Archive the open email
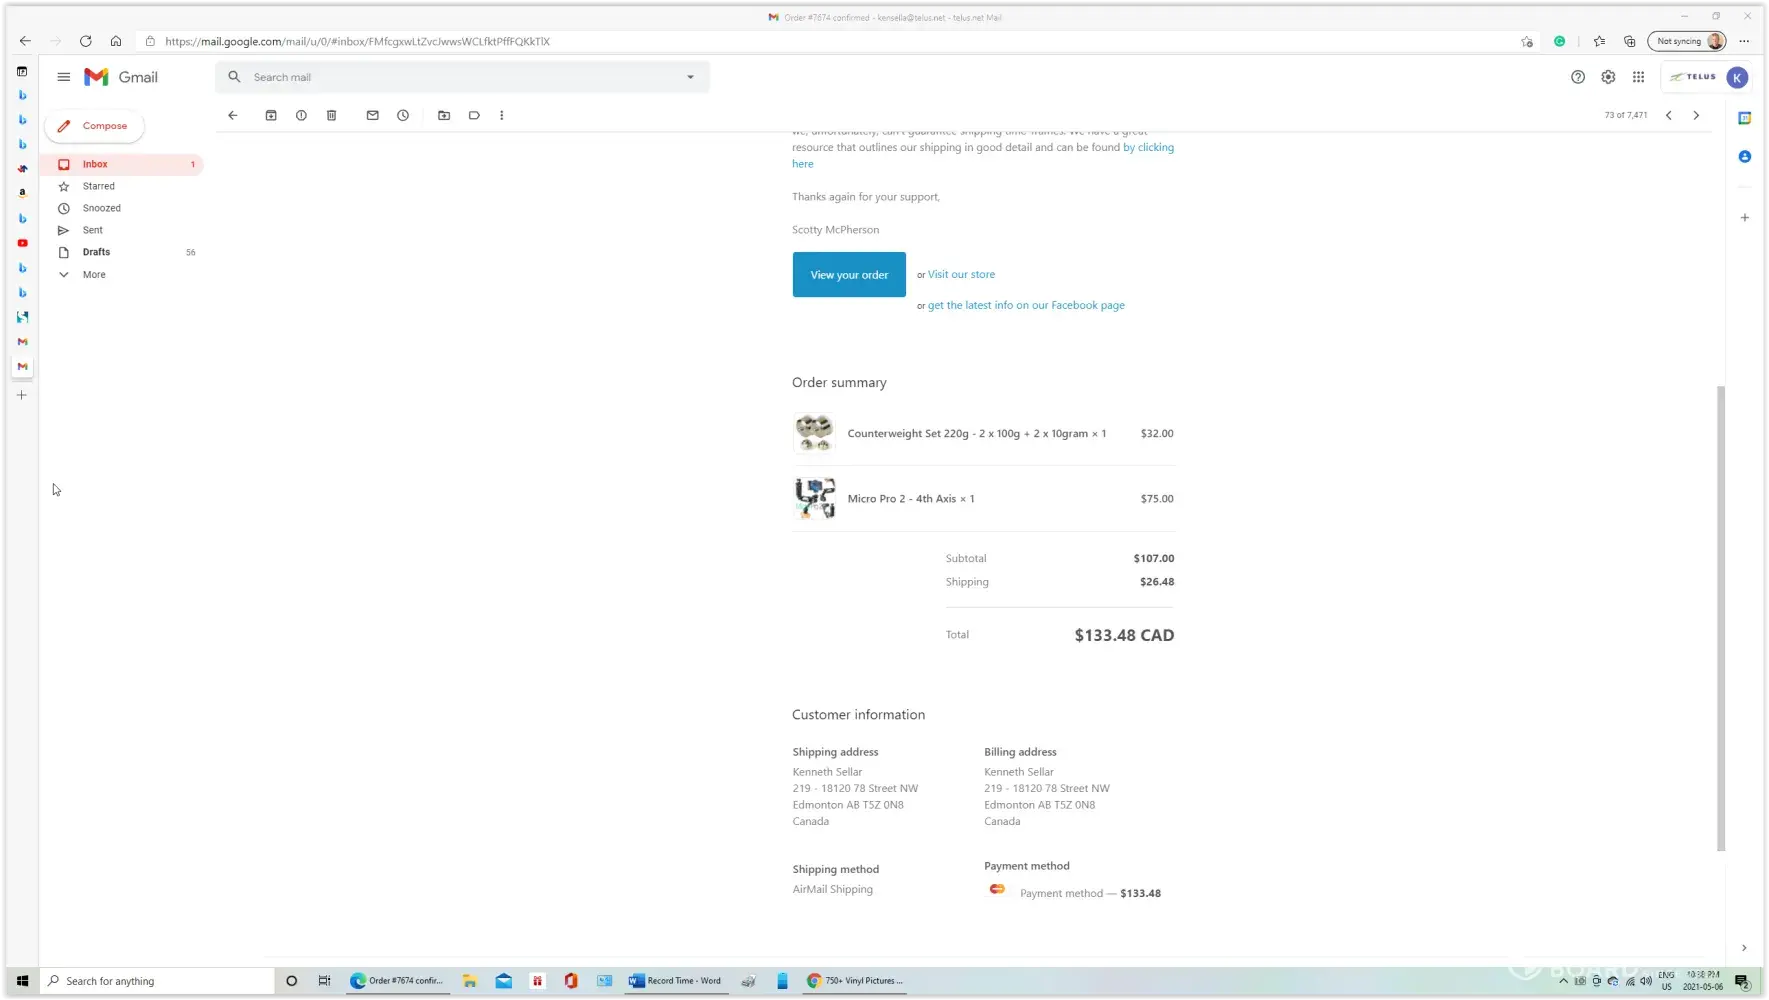The width and height of the screenshot is (1769, 1000). 271,115
